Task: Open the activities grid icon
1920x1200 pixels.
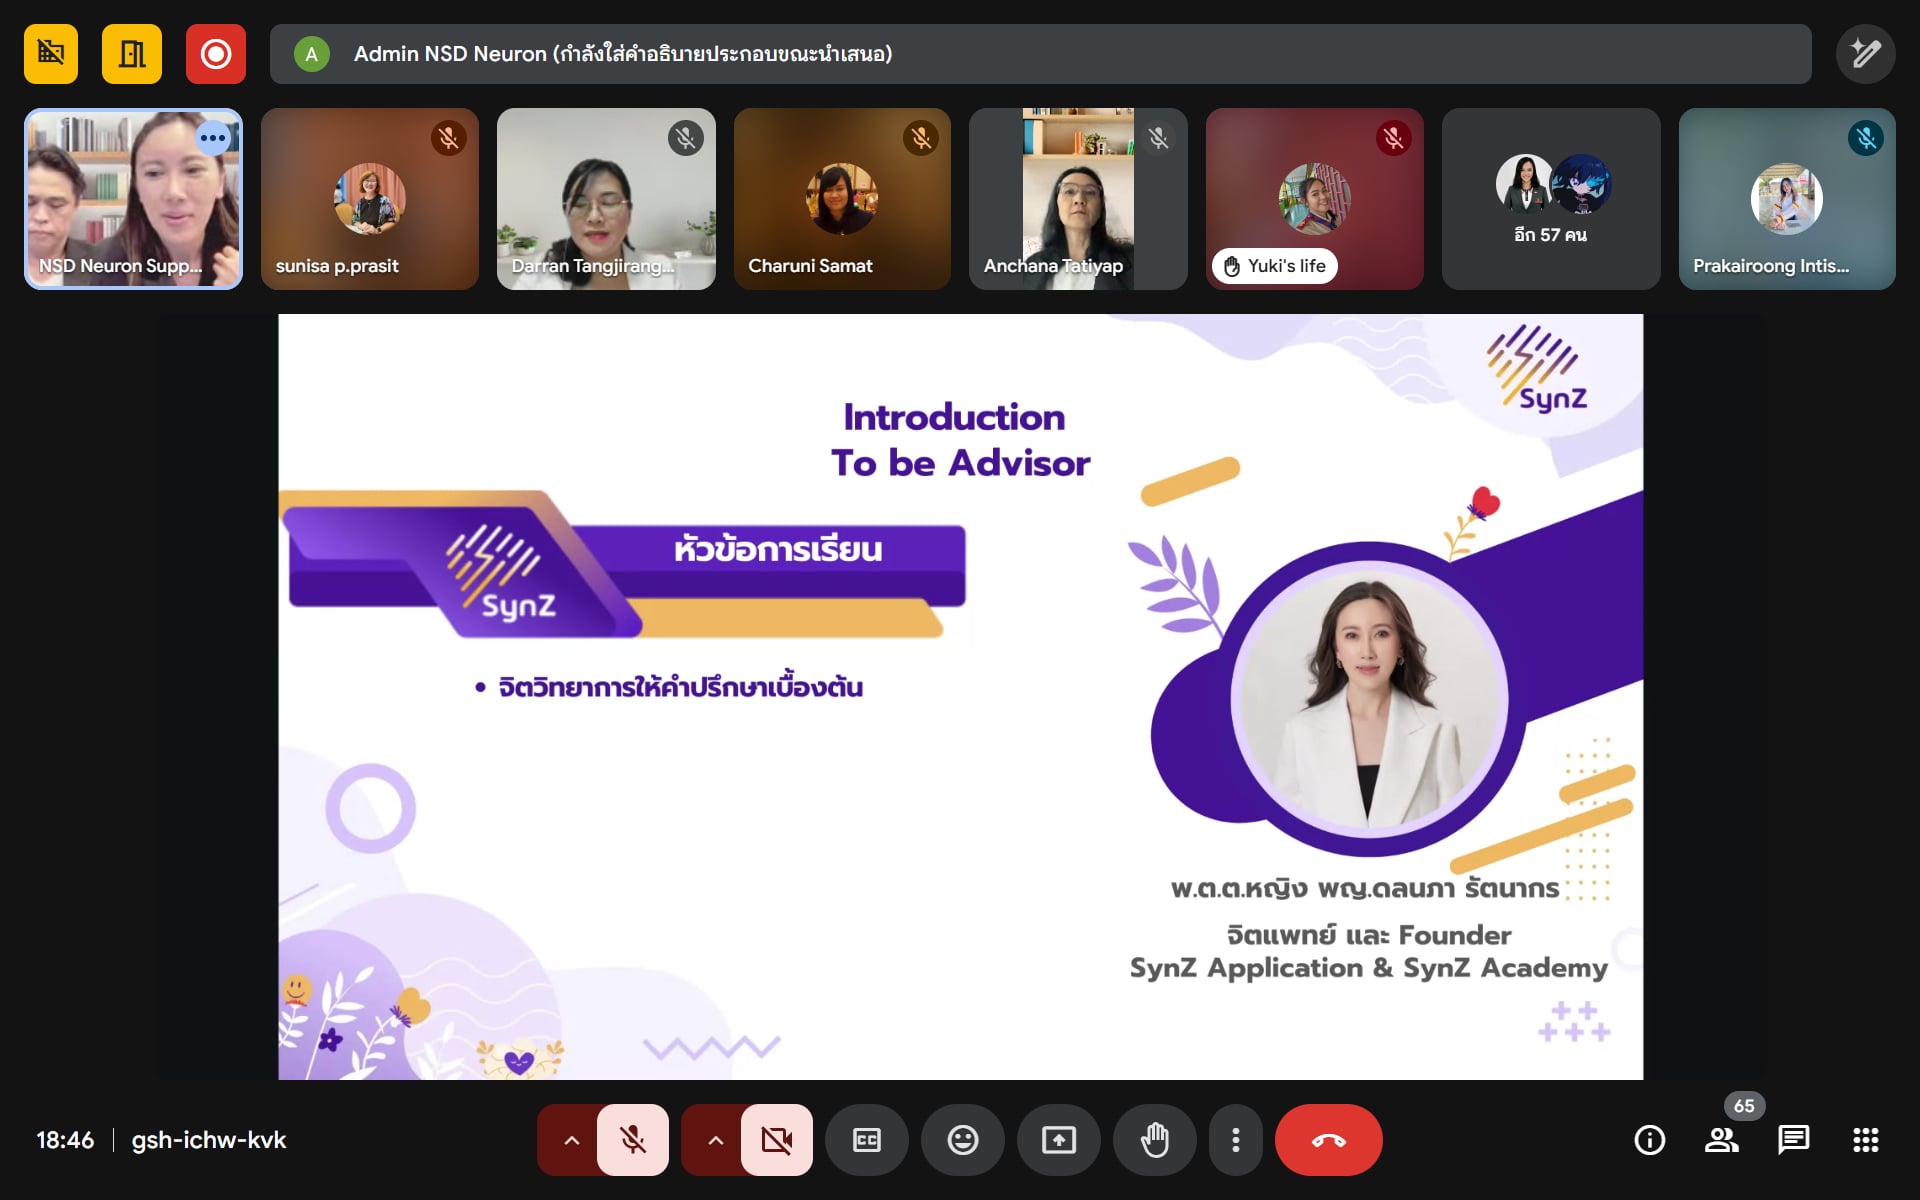Action: pyautogui.click(x=1866, y=1140)
